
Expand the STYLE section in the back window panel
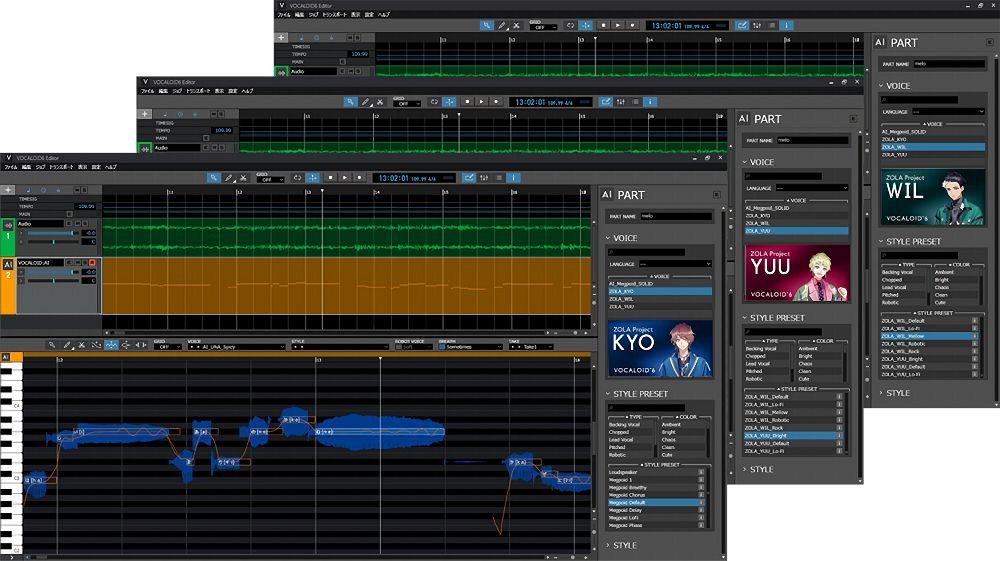click(x=881, y=393)
